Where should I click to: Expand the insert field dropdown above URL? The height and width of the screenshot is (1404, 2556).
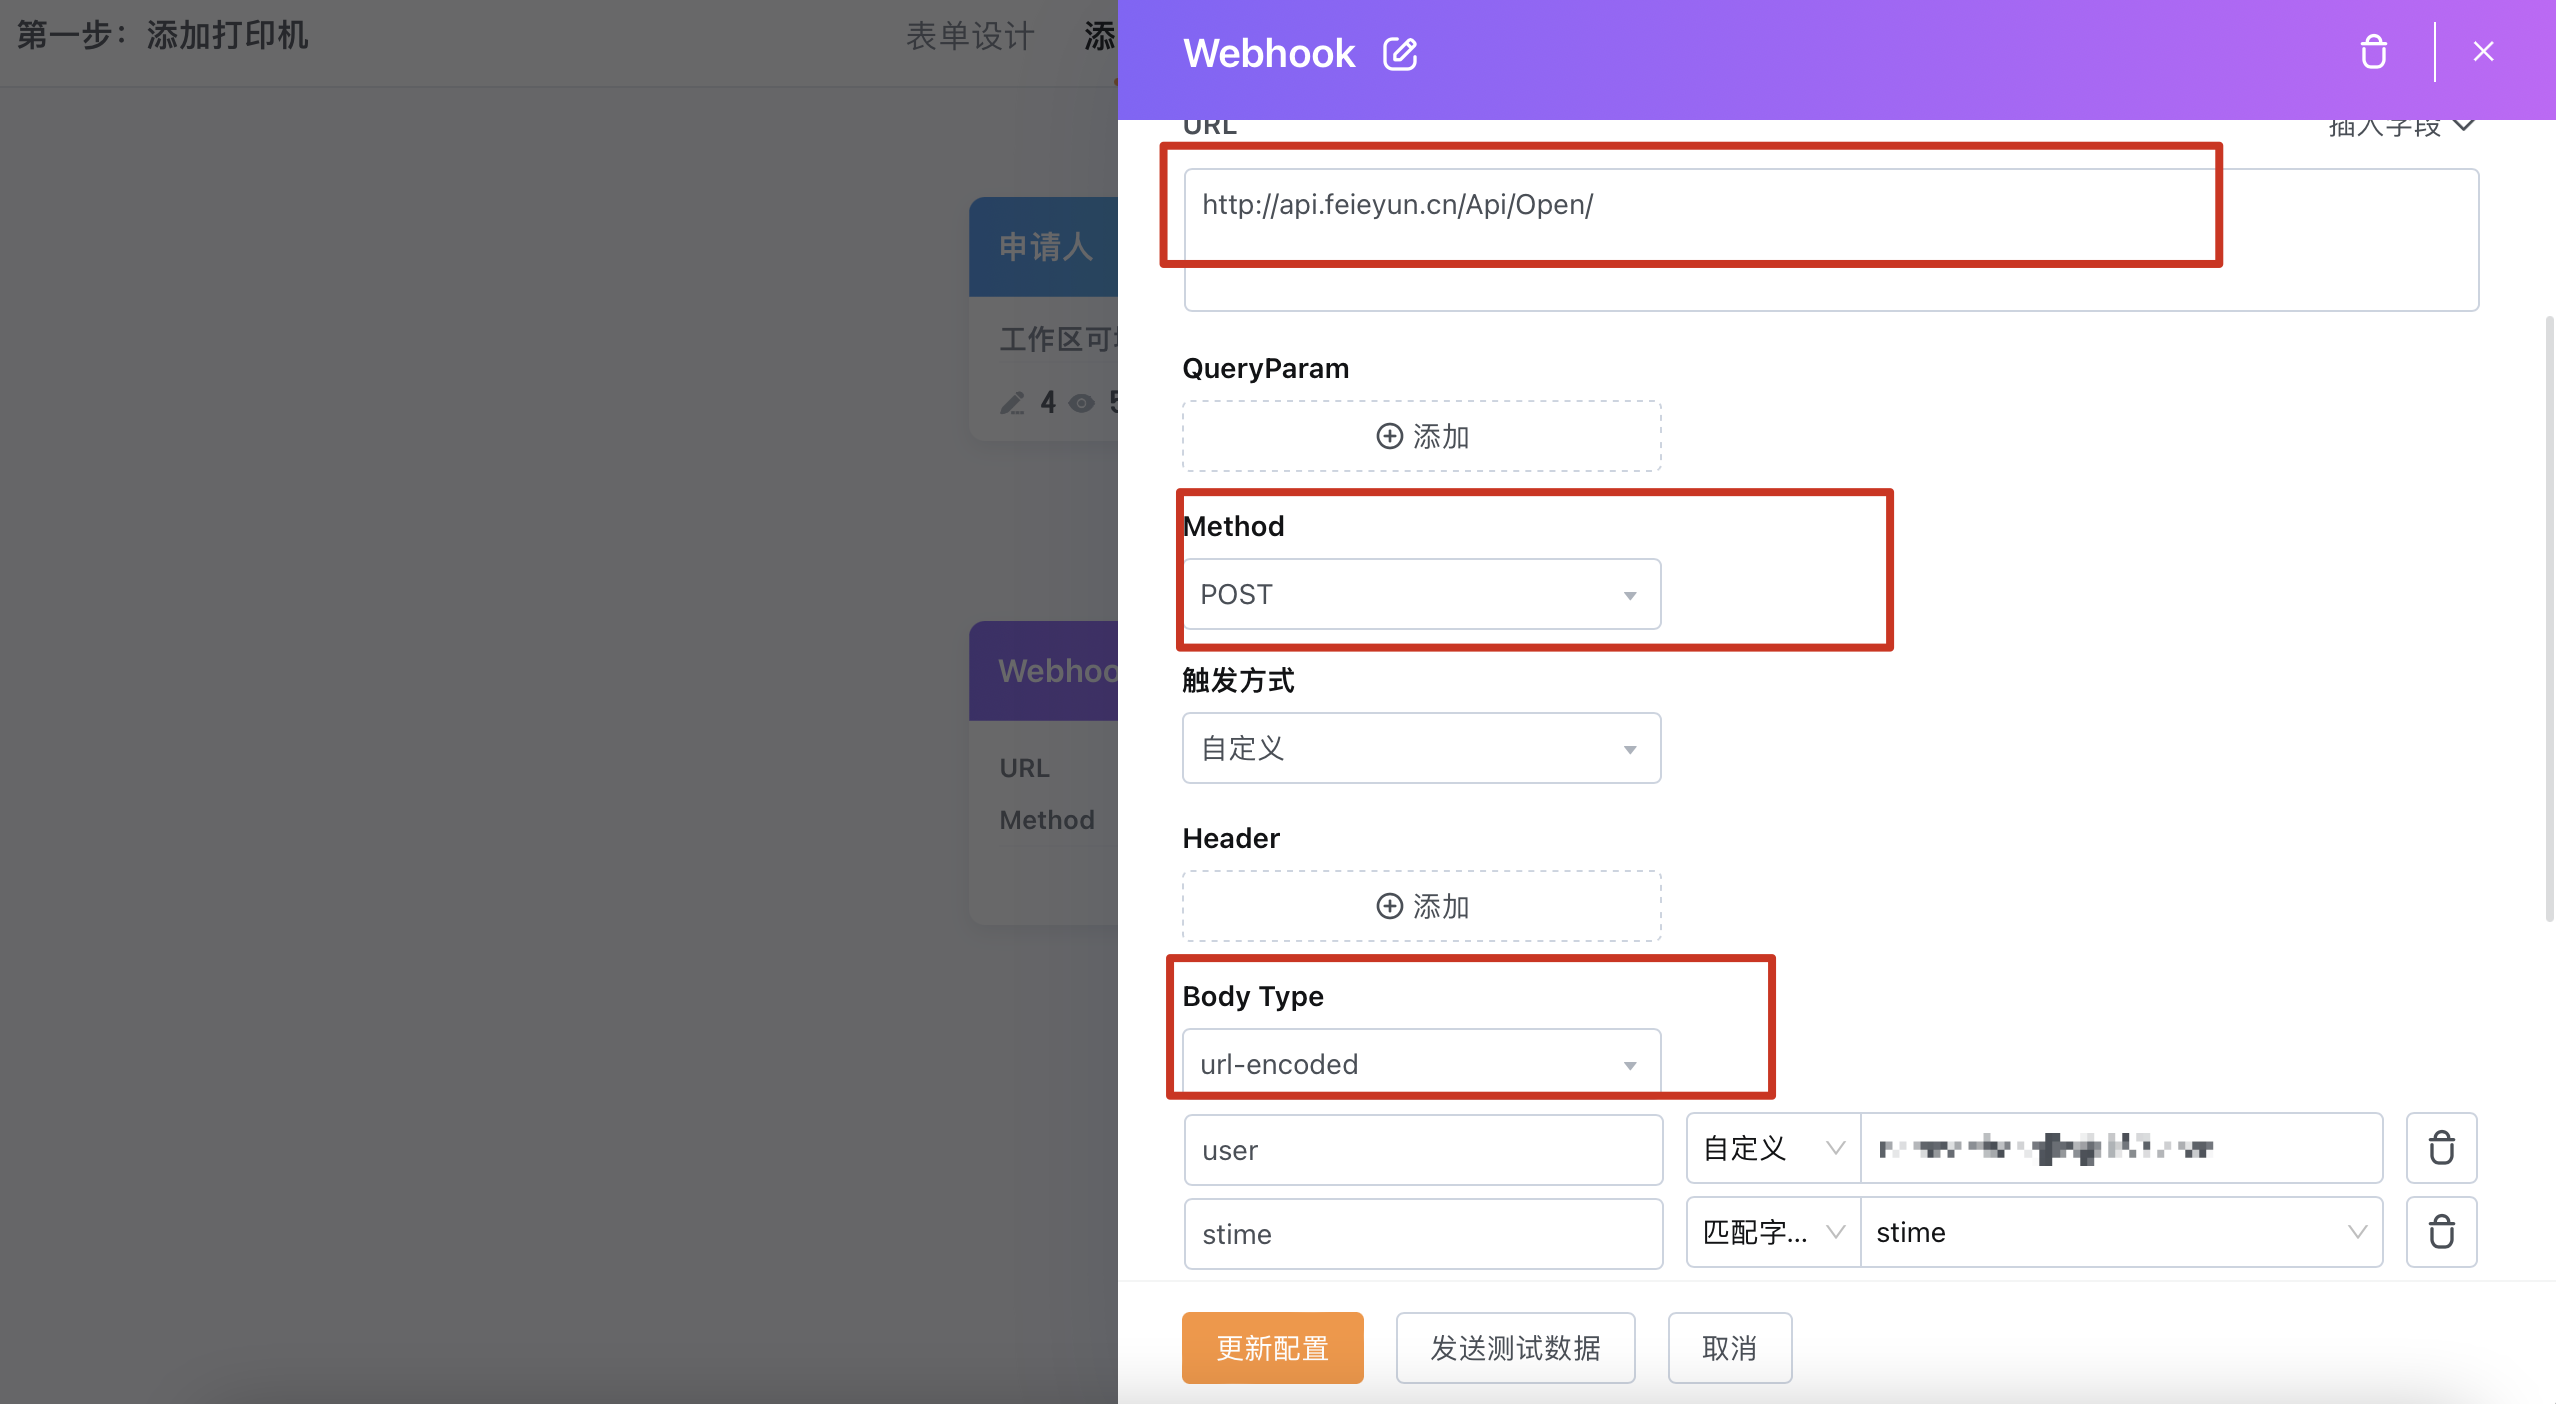pyautogui.click(x=2400, y=127)
